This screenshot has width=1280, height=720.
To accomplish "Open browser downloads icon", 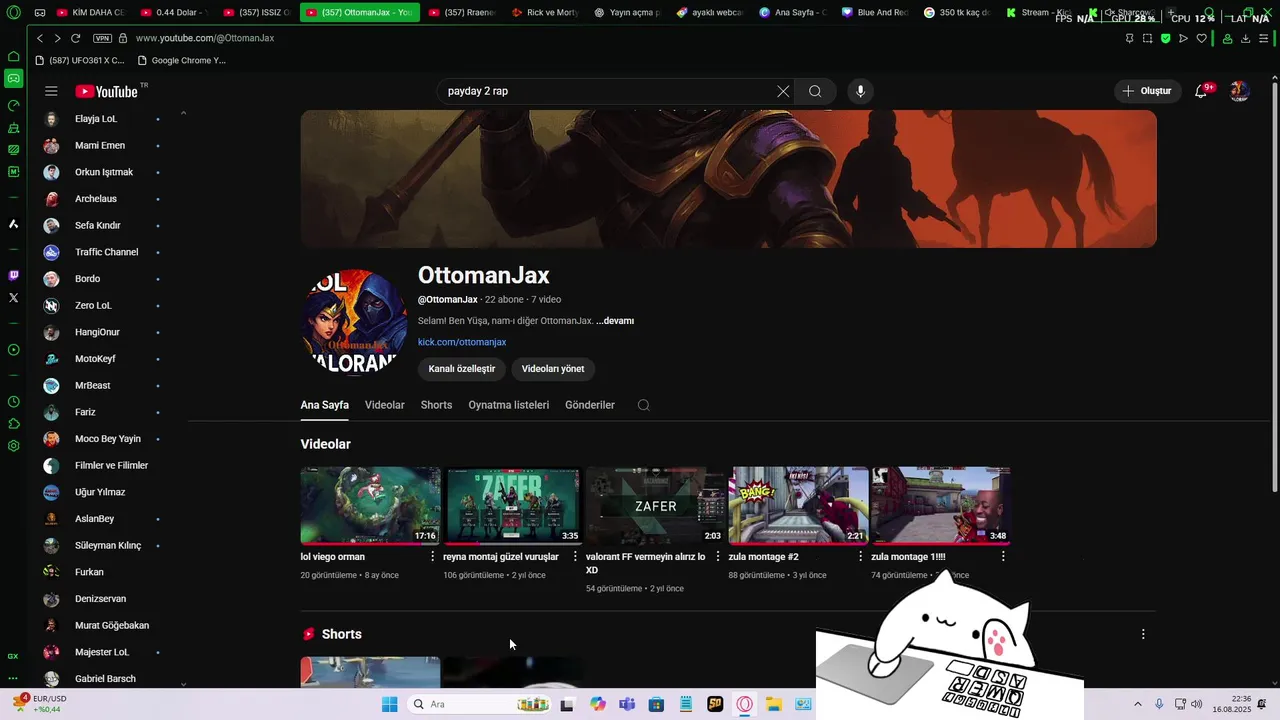I will pyautogui.click(x=1245, y=38).
